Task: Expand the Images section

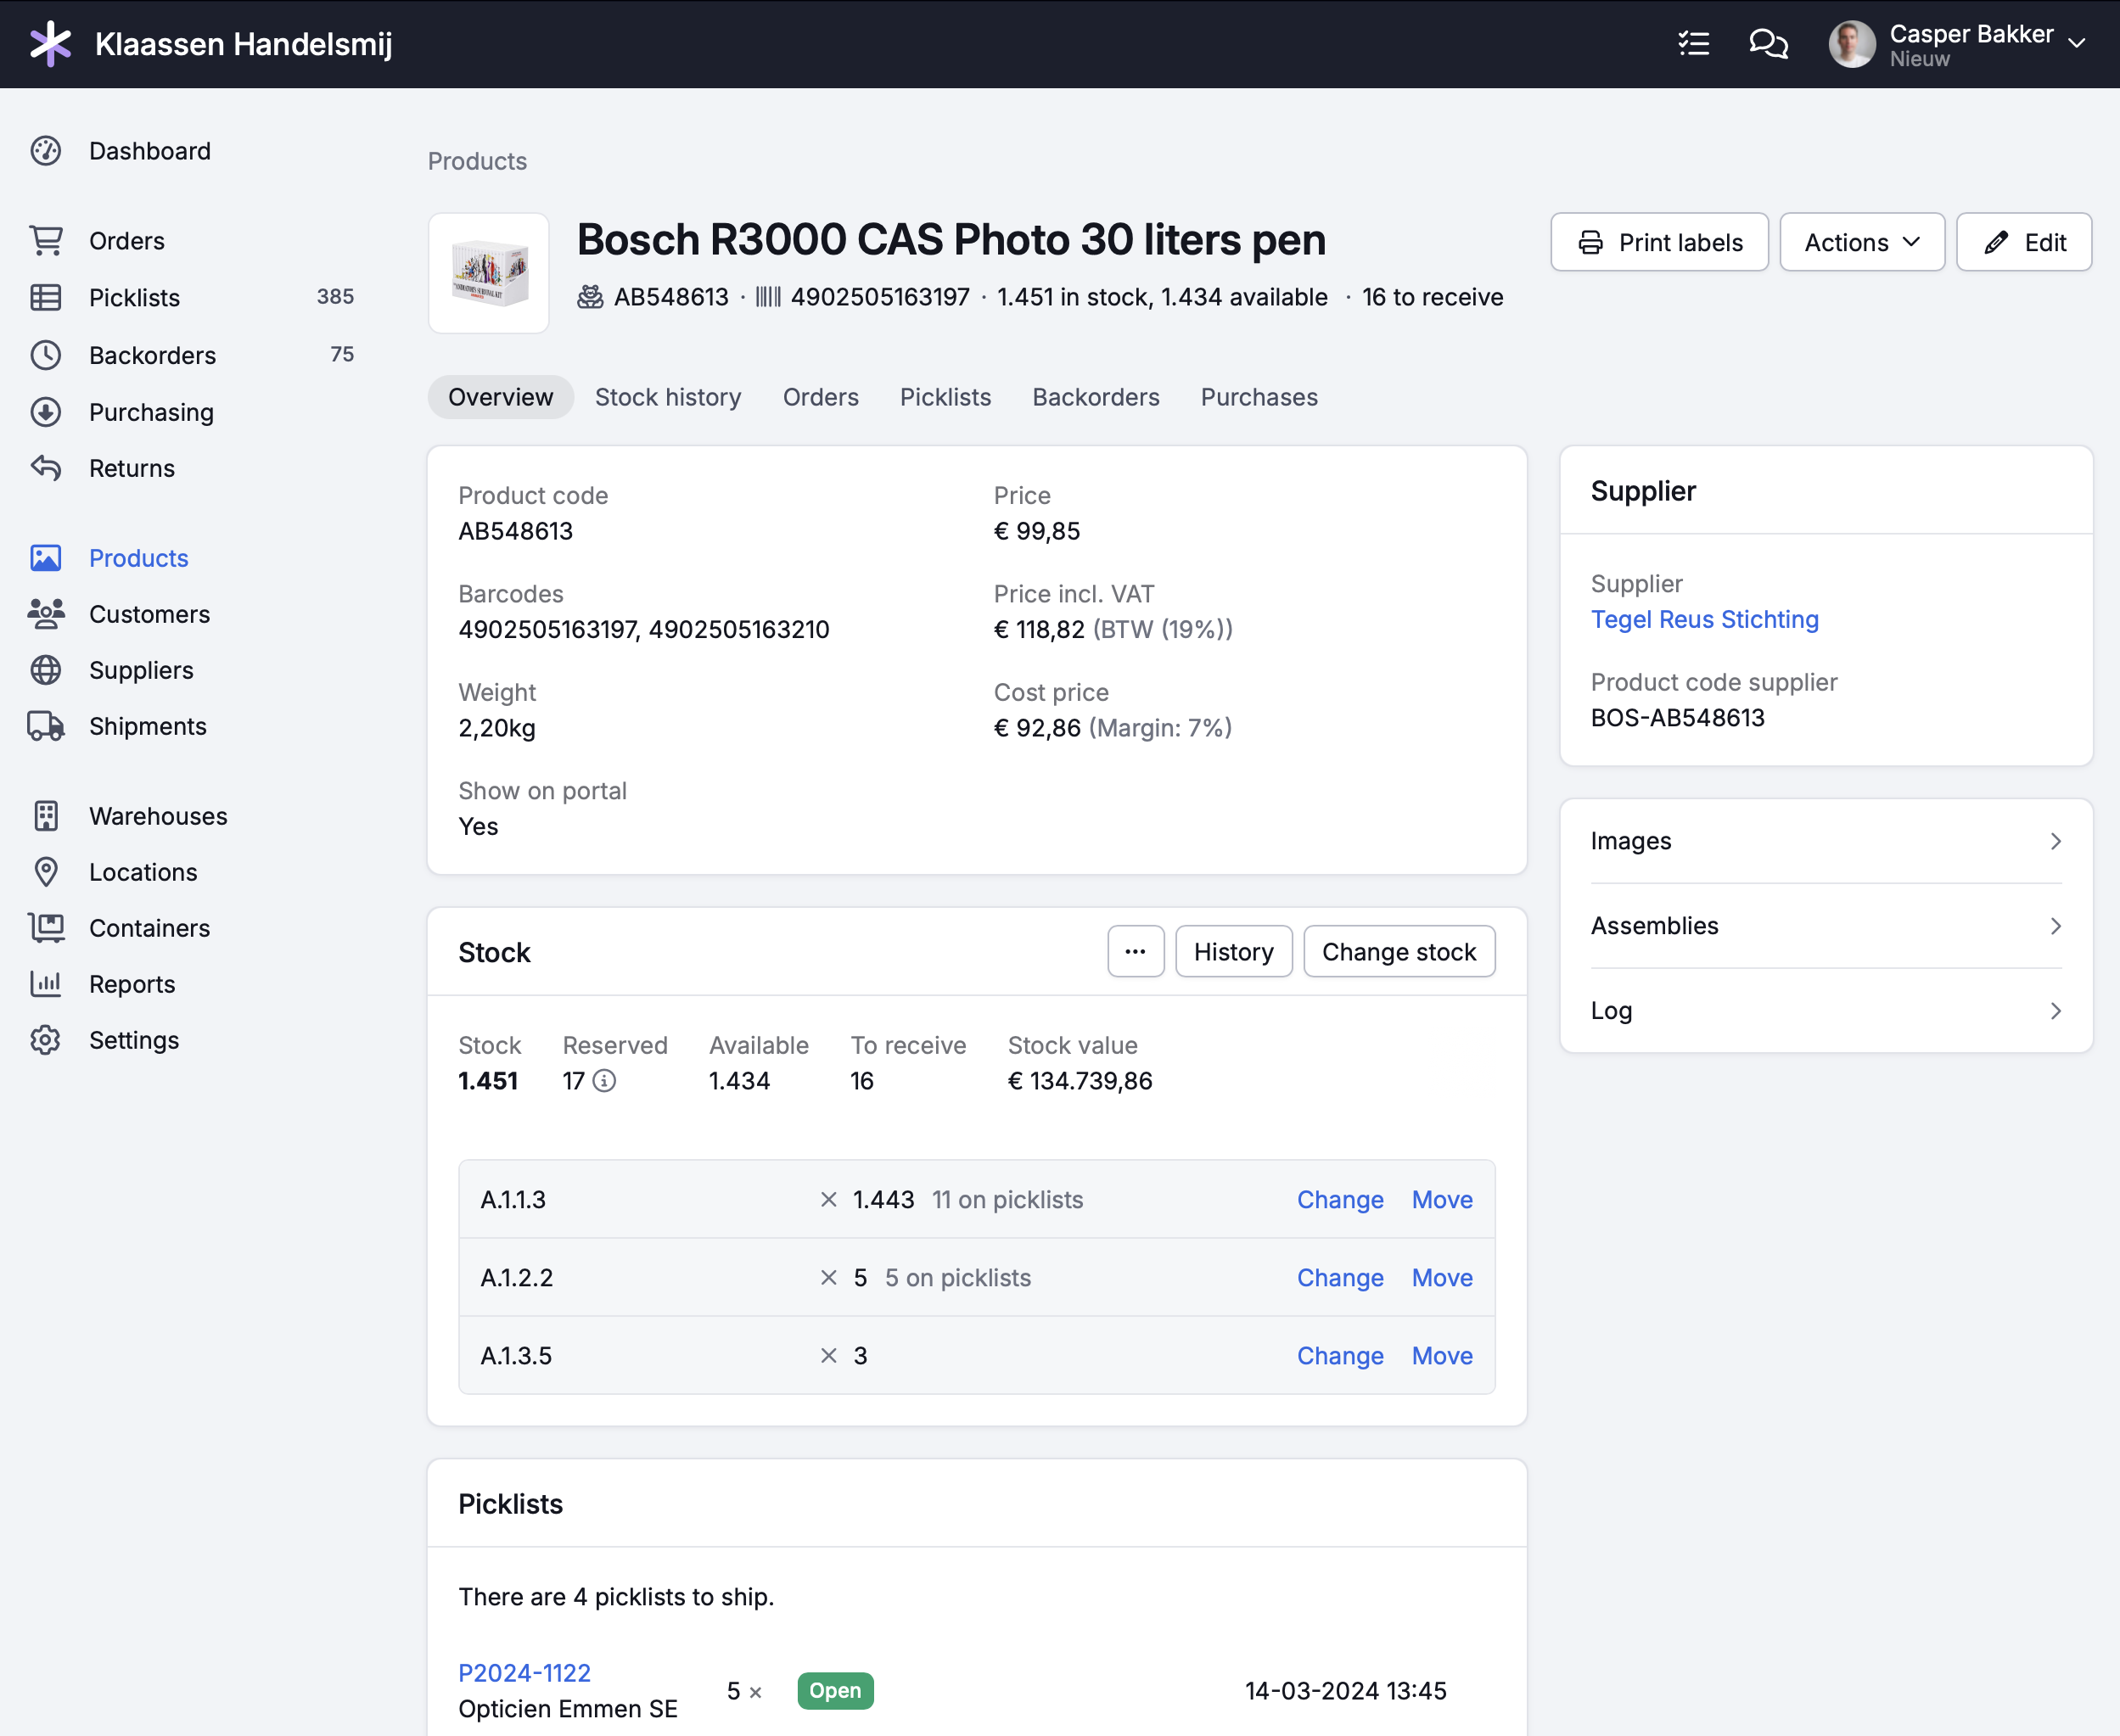Action: pos(1825,841)
